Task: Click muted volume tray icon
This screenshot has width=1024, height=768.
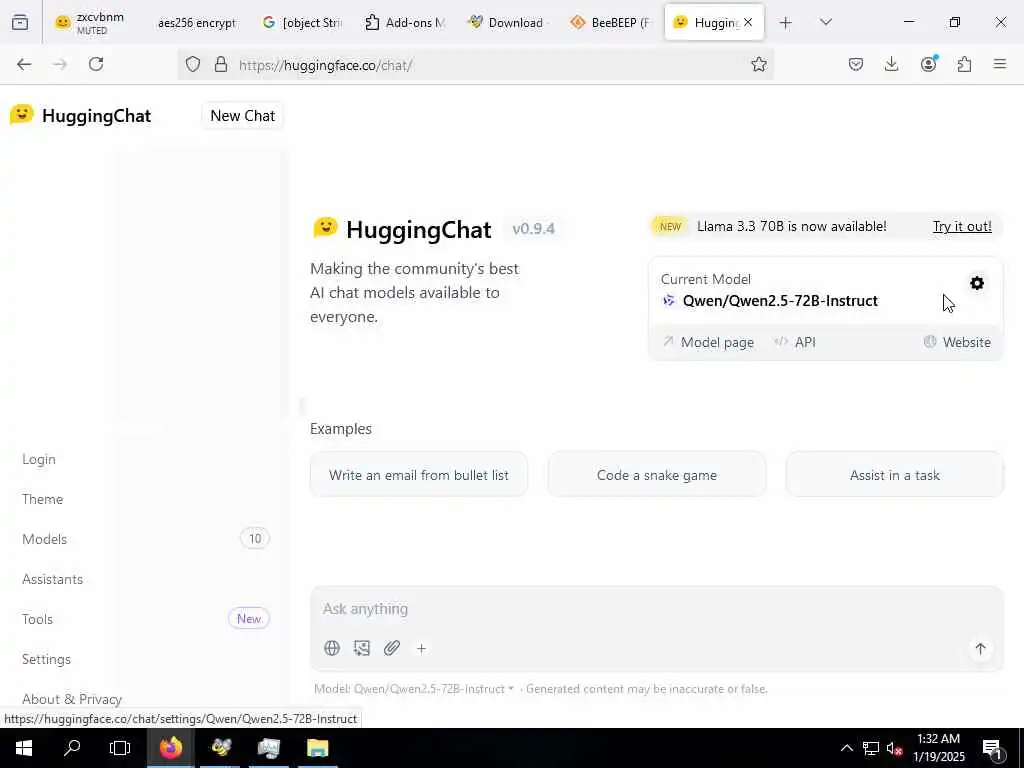Action: [893, 748]
